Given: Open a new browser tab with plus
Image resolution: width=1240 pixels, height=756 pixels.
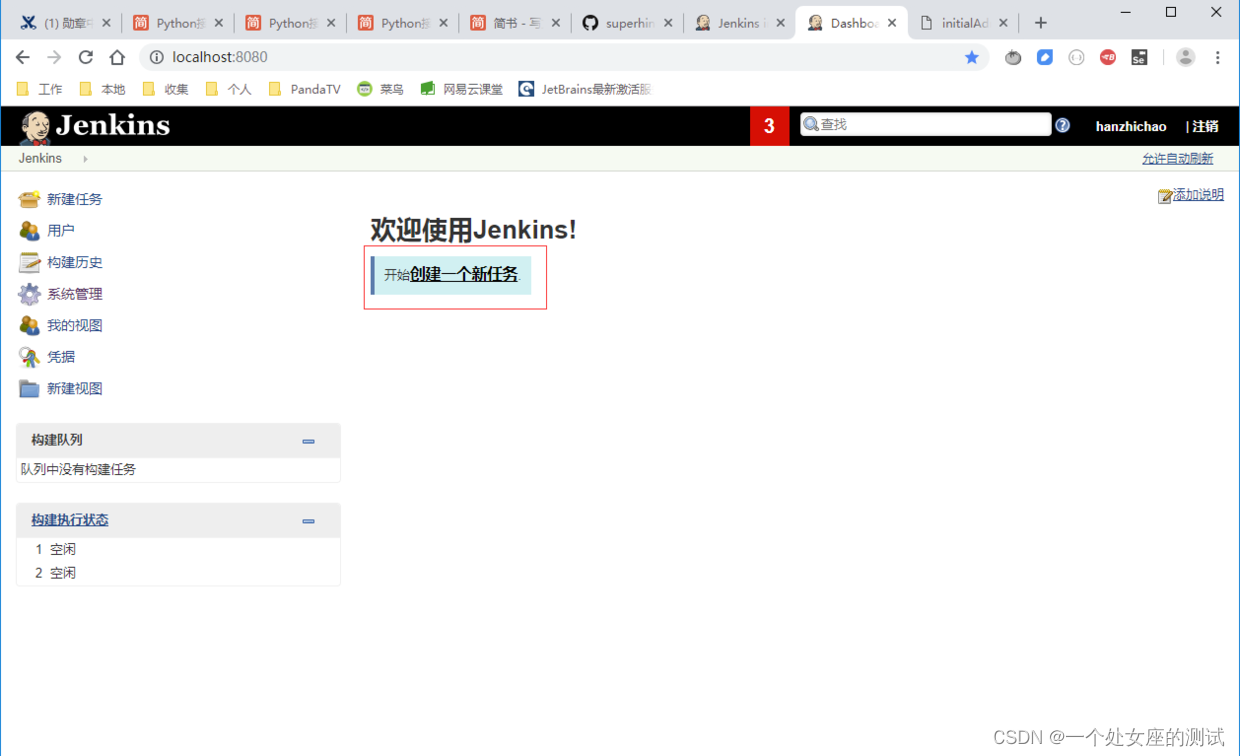Looking at the screenshot, I should click(1041, 23).
